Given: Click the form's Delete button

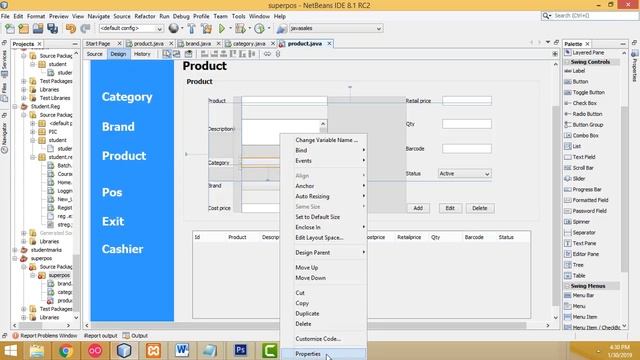Looking at the screenshot, I should click(480, 208).
